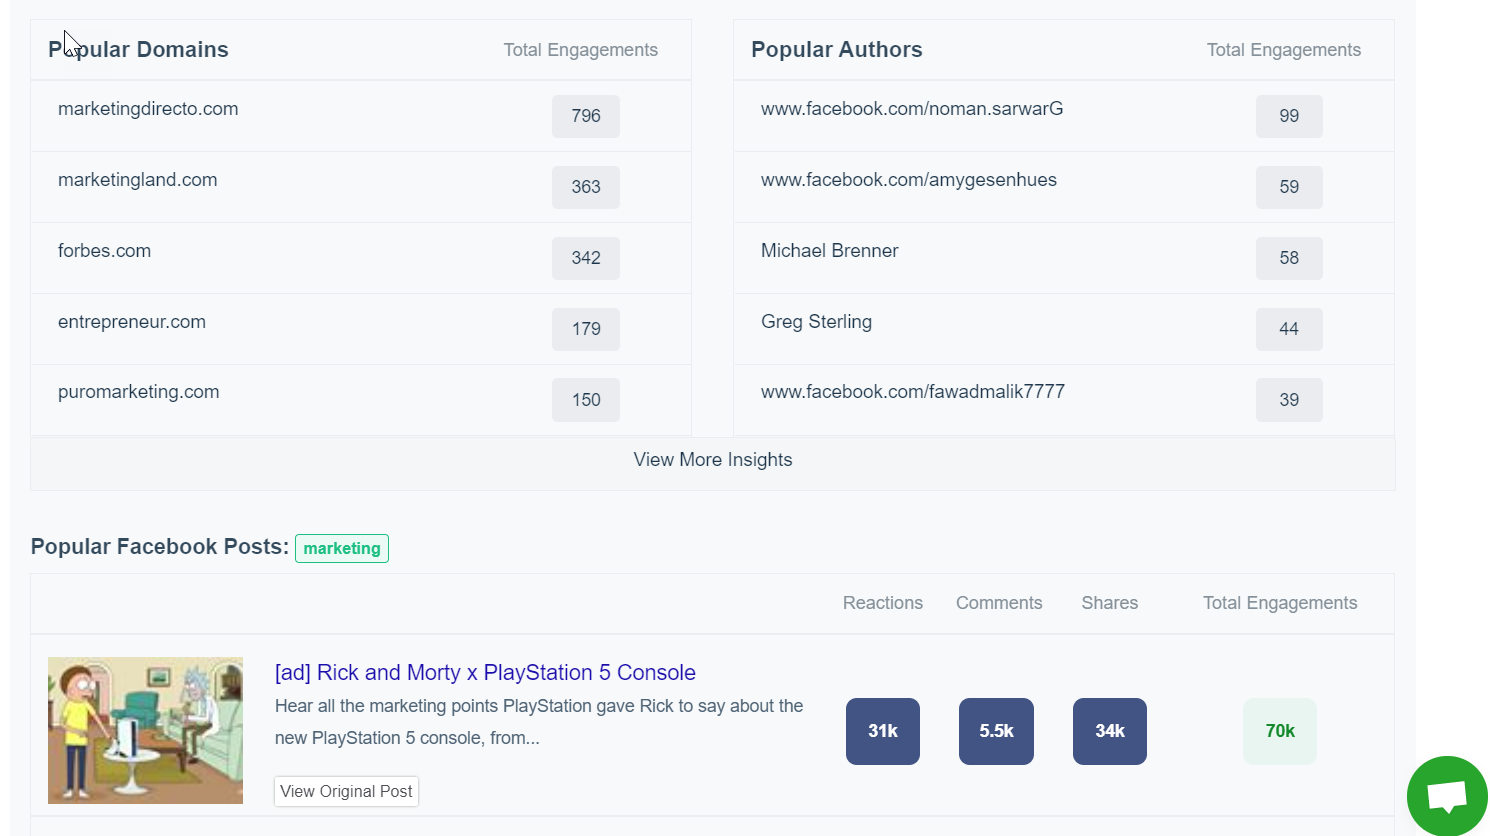
Task: Click the 70k total engagements badge
Action: click(x=1280, y=731)
